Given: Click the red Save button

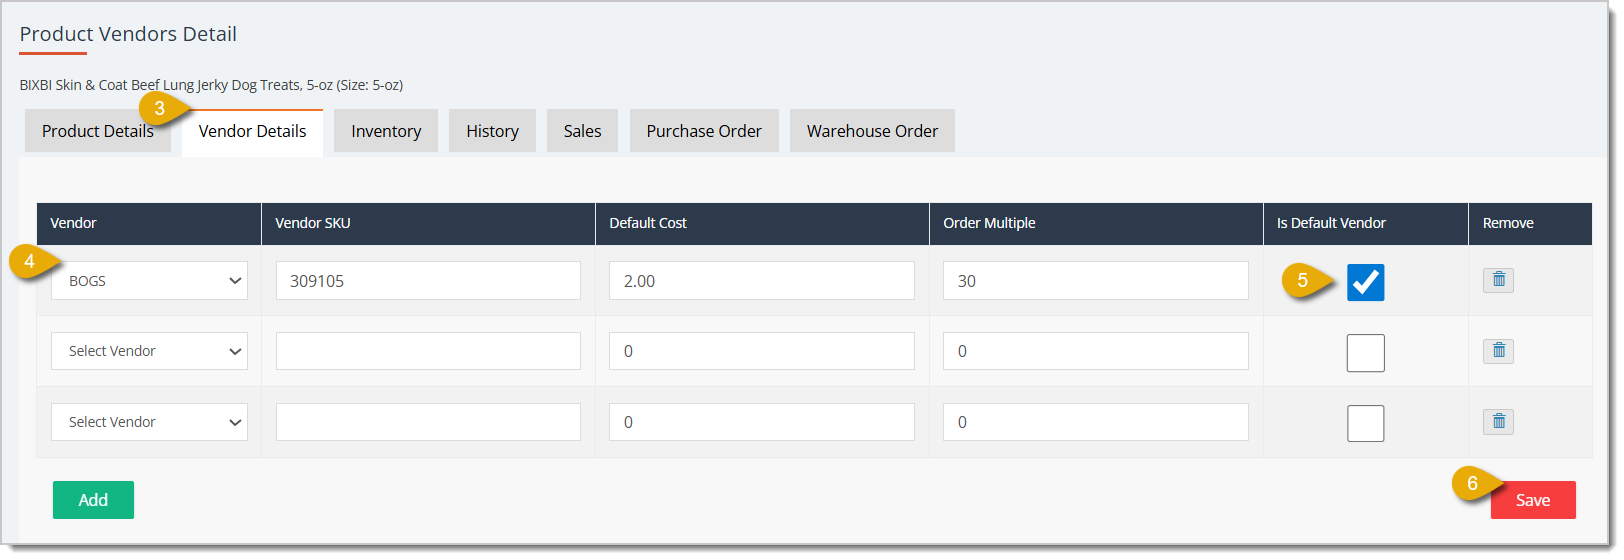Looking at the screenshot, I should 1533,500.
